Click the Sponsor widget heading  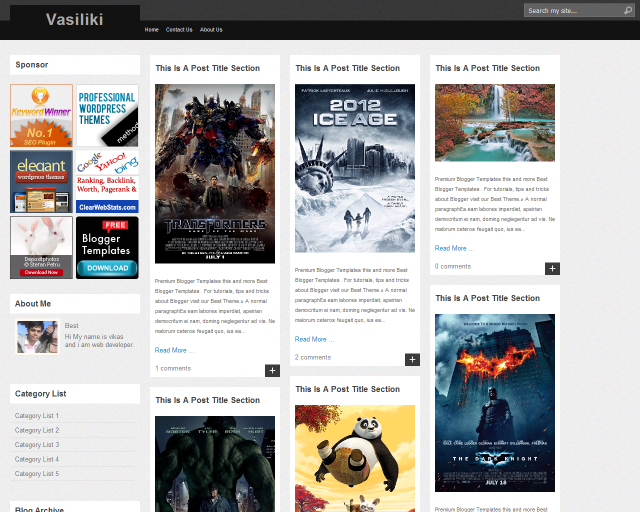[x=32, y=65]
